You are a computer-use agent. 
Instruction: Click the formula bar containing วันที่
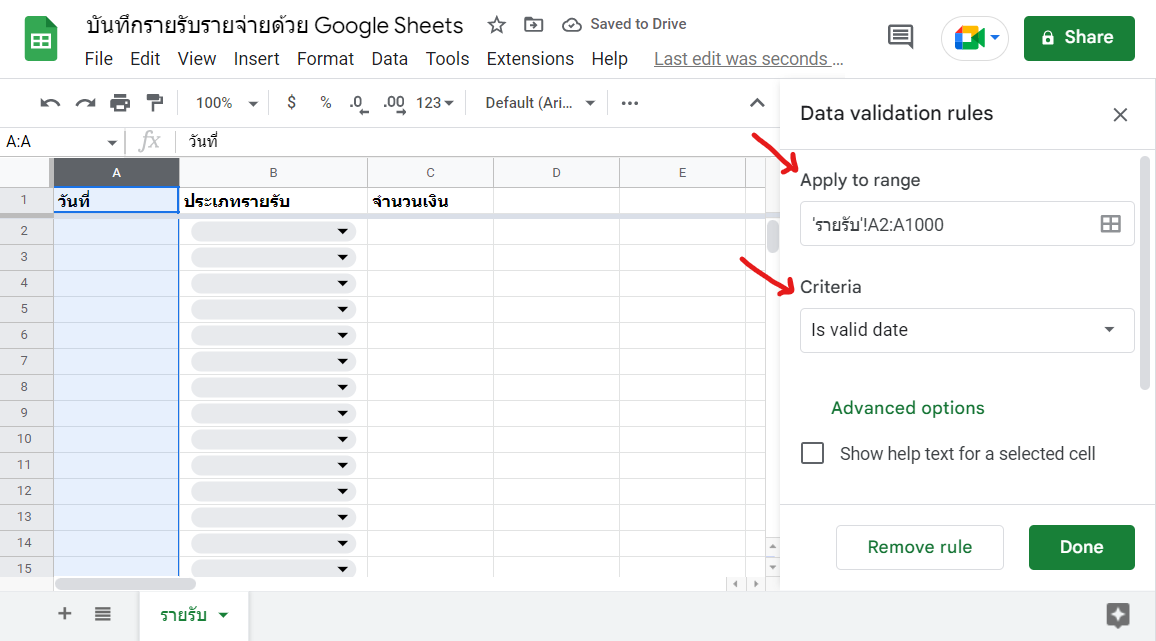pyautogui.click(x=476, y=142)
